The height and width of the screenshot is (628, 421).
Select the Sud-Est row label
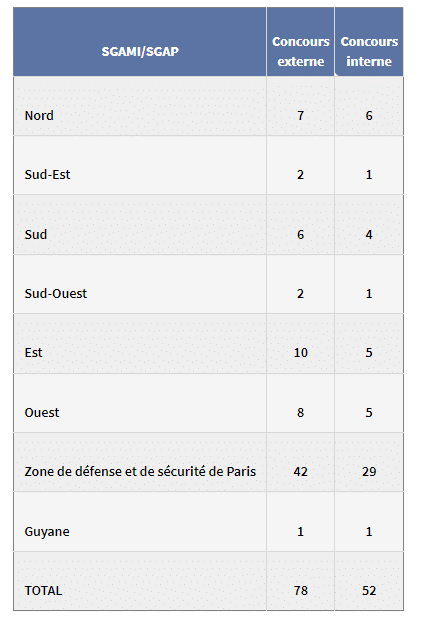[x=47, y=175]
